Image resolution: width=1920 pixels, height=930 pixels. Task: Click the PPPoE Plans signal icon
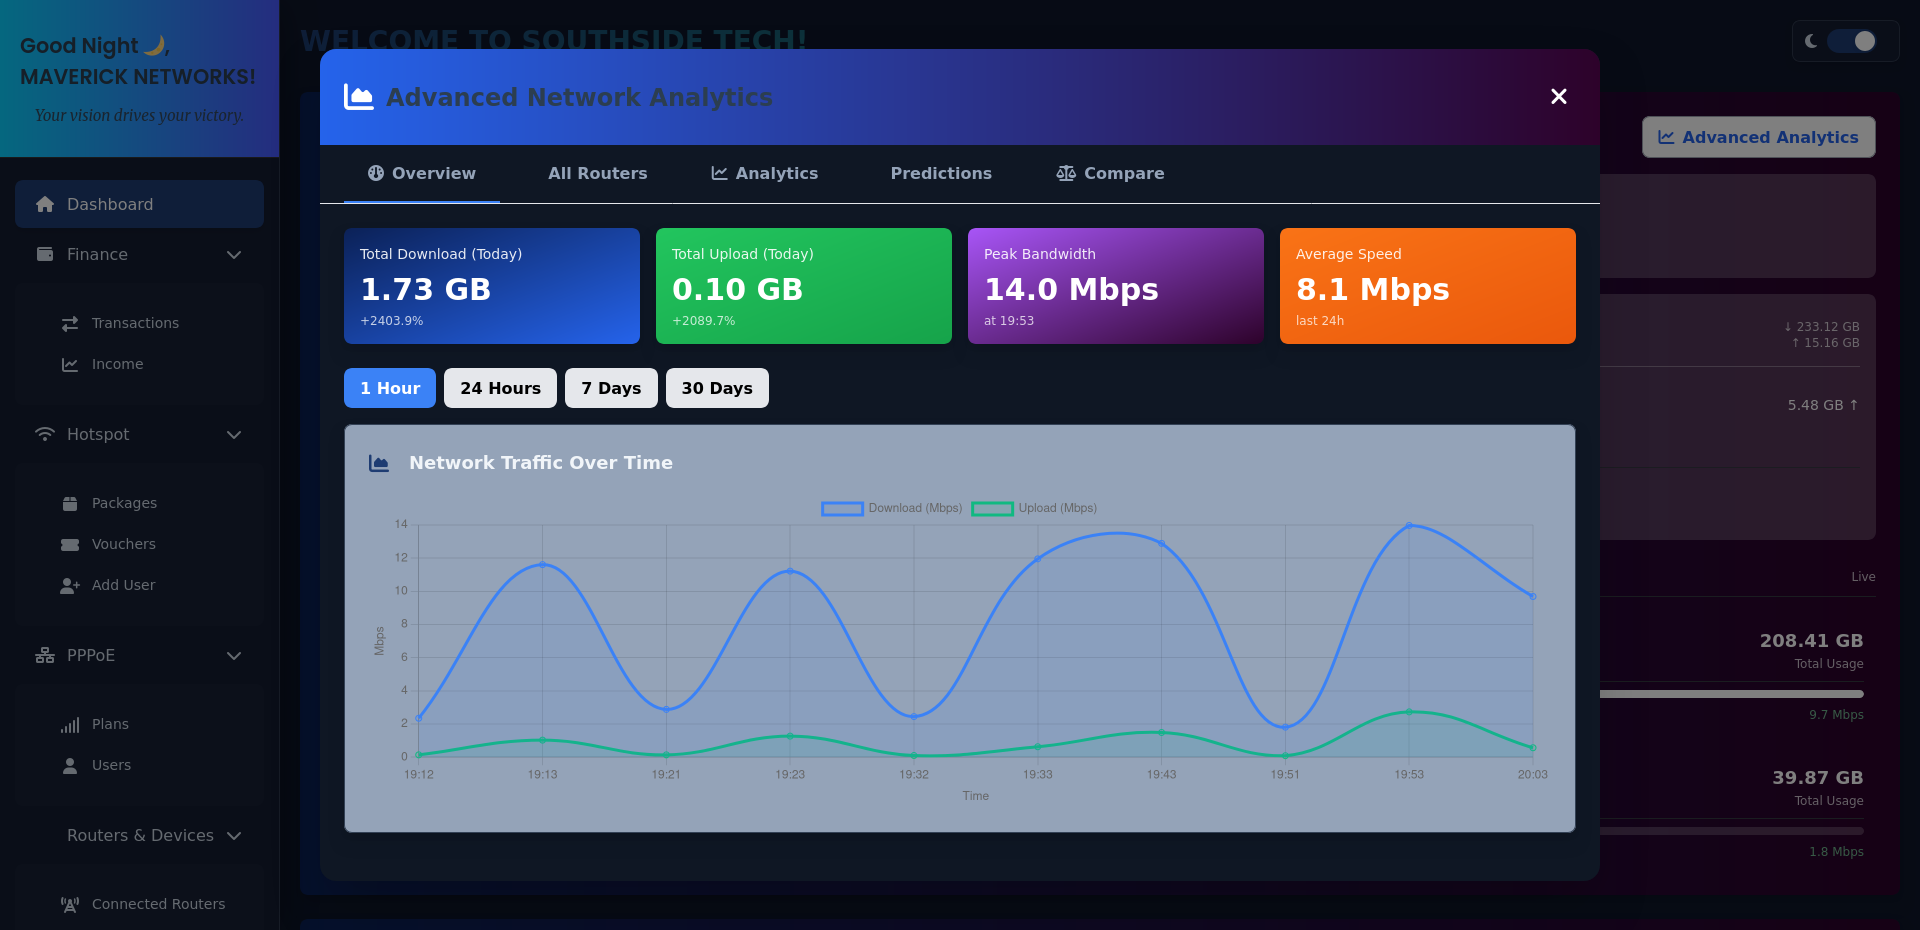(x=70, y=724)
